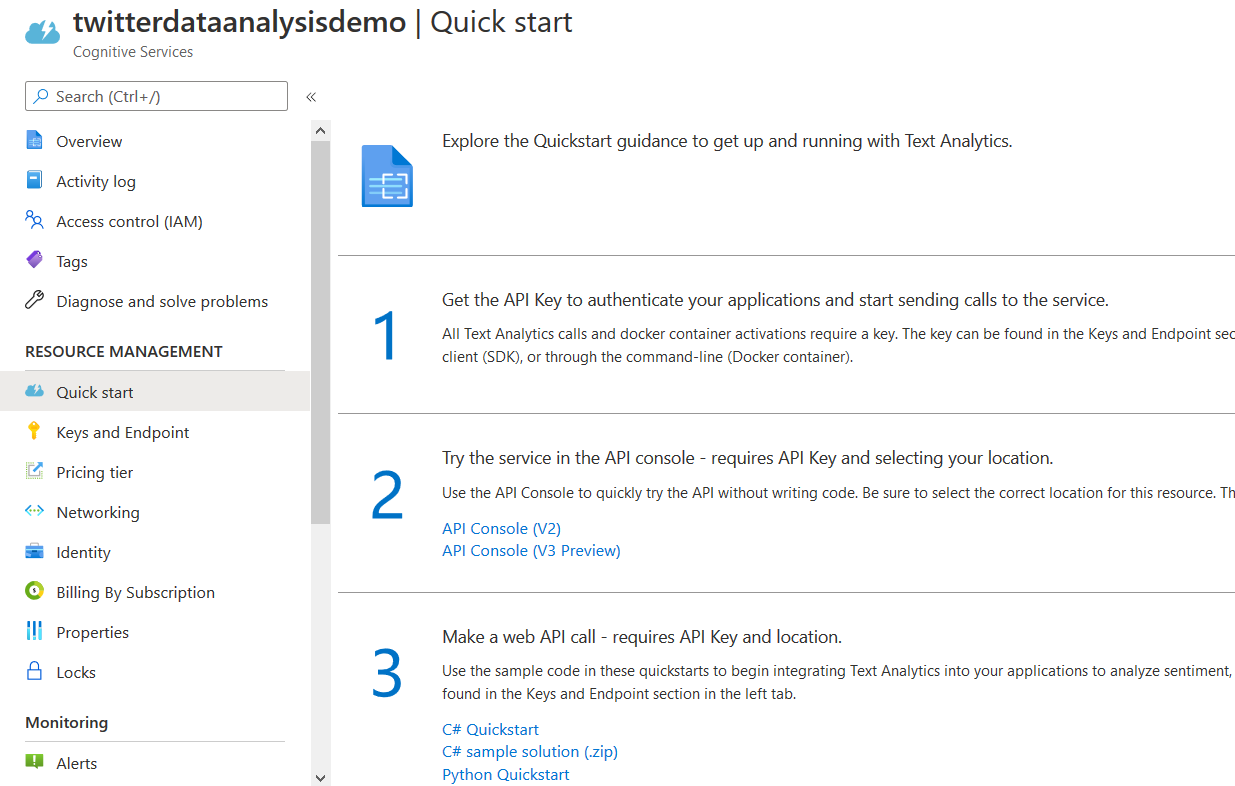This screenshot has height=786, width=1235.
Task: Click the Access control (IAM) people icon
Action: coord(35,221)
